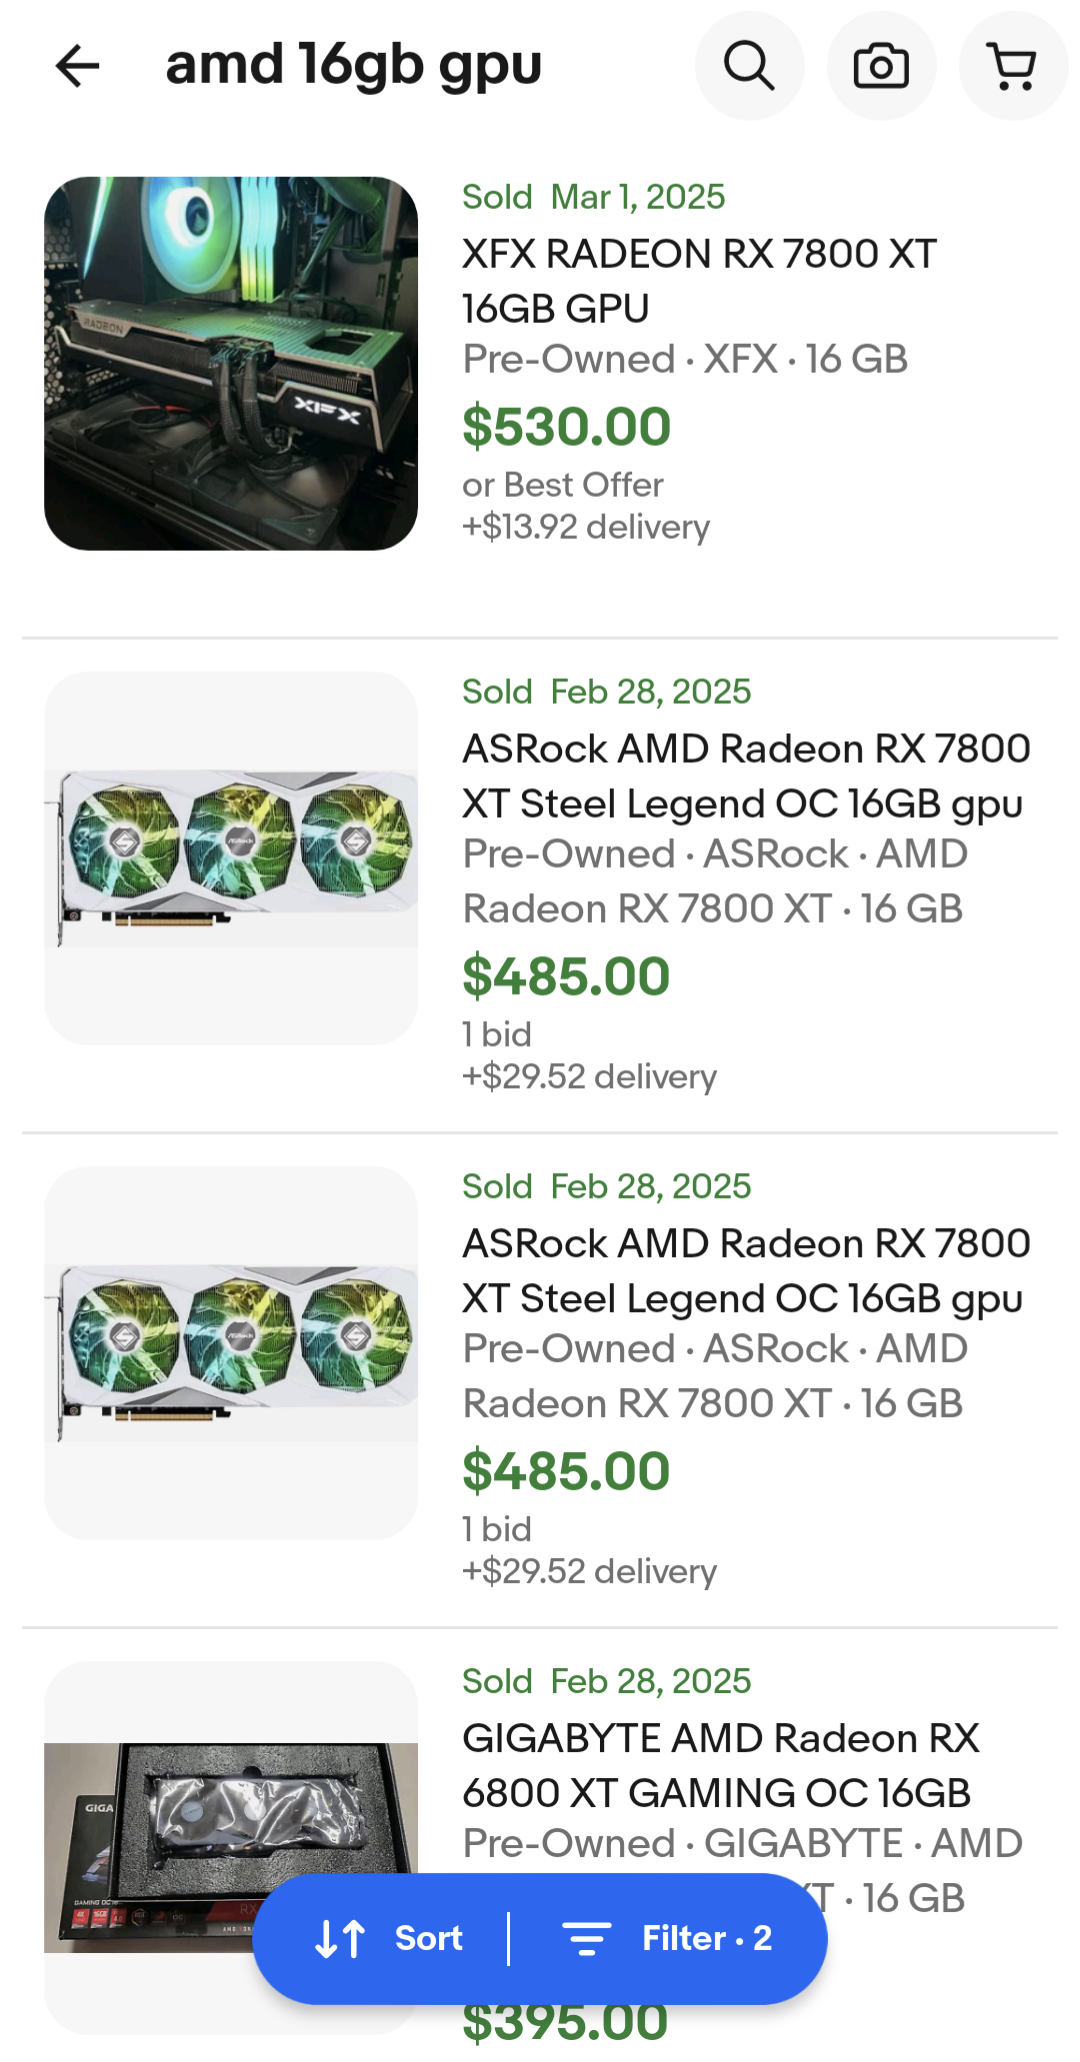The width and height of the screenshot is (1080, 2062).
Task: Open the shopping cart icon
Action: (x=1013, y=66)
